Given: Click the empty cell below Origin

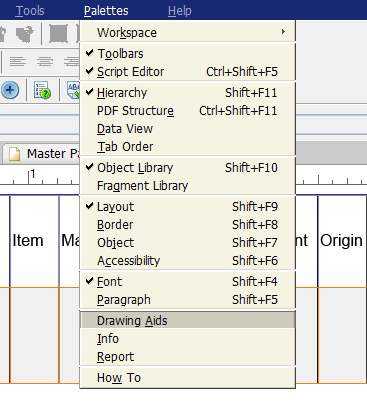Looking at the screenshot, I should (x=342, y=335).
